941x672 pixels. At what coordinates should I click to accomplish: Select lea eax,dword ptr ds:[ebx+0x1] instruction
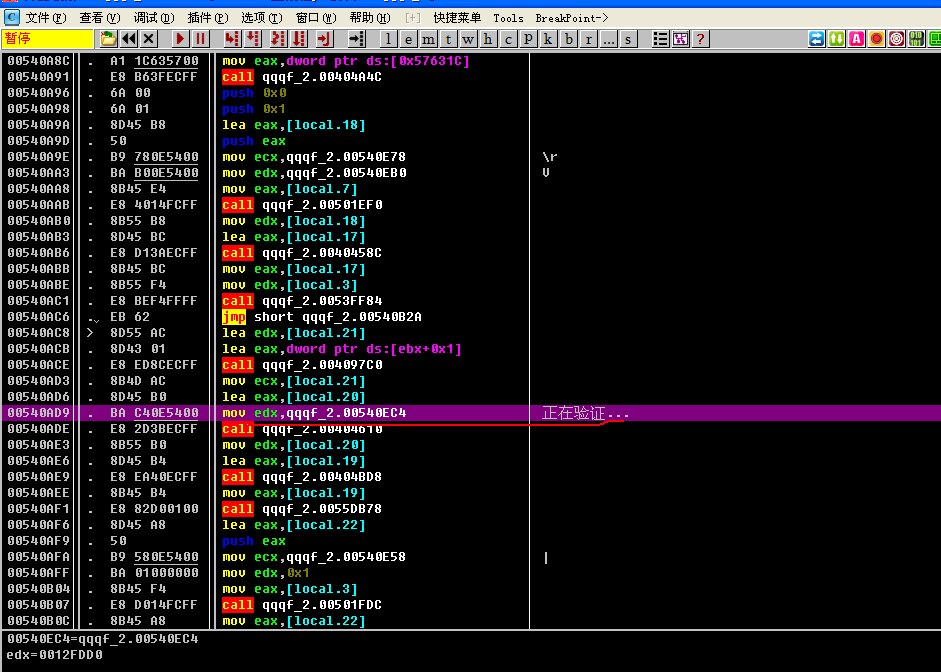coord(341,349)
